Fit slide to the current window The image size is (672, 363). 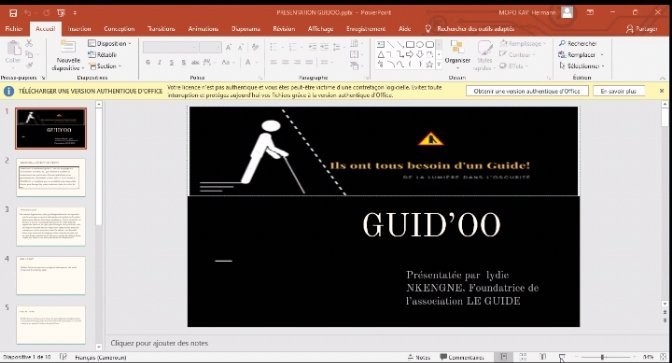coord(664,357)
